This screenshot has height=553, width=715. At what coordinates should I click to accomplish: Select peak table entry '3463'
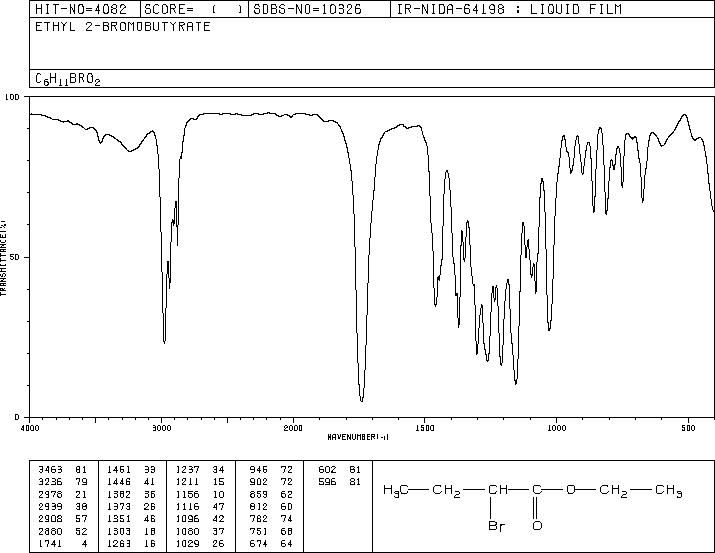point(50,470)
